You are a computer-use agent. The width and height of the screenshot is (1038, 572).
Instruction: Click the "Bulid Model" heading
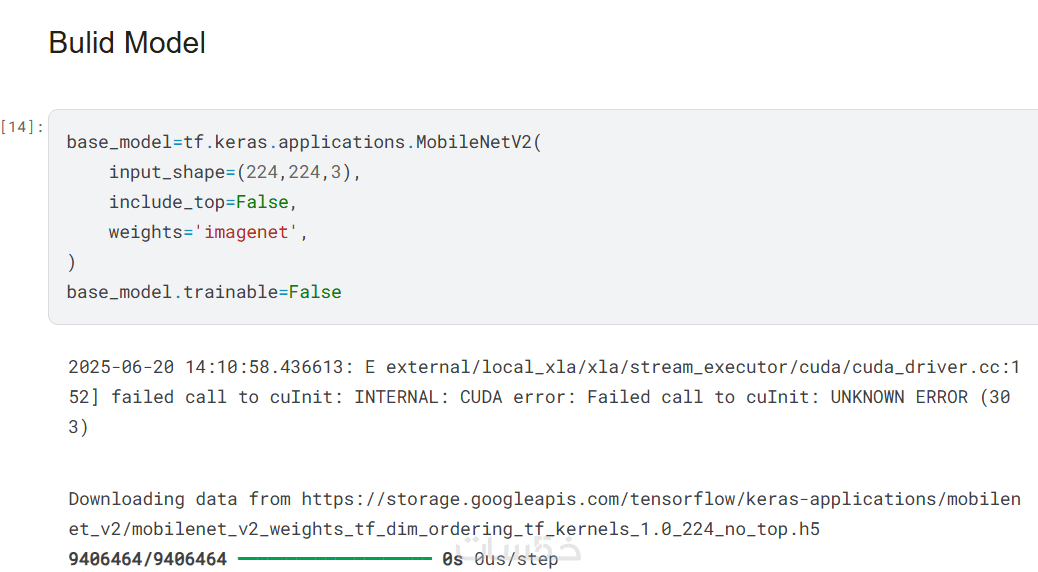click(127, 43)
